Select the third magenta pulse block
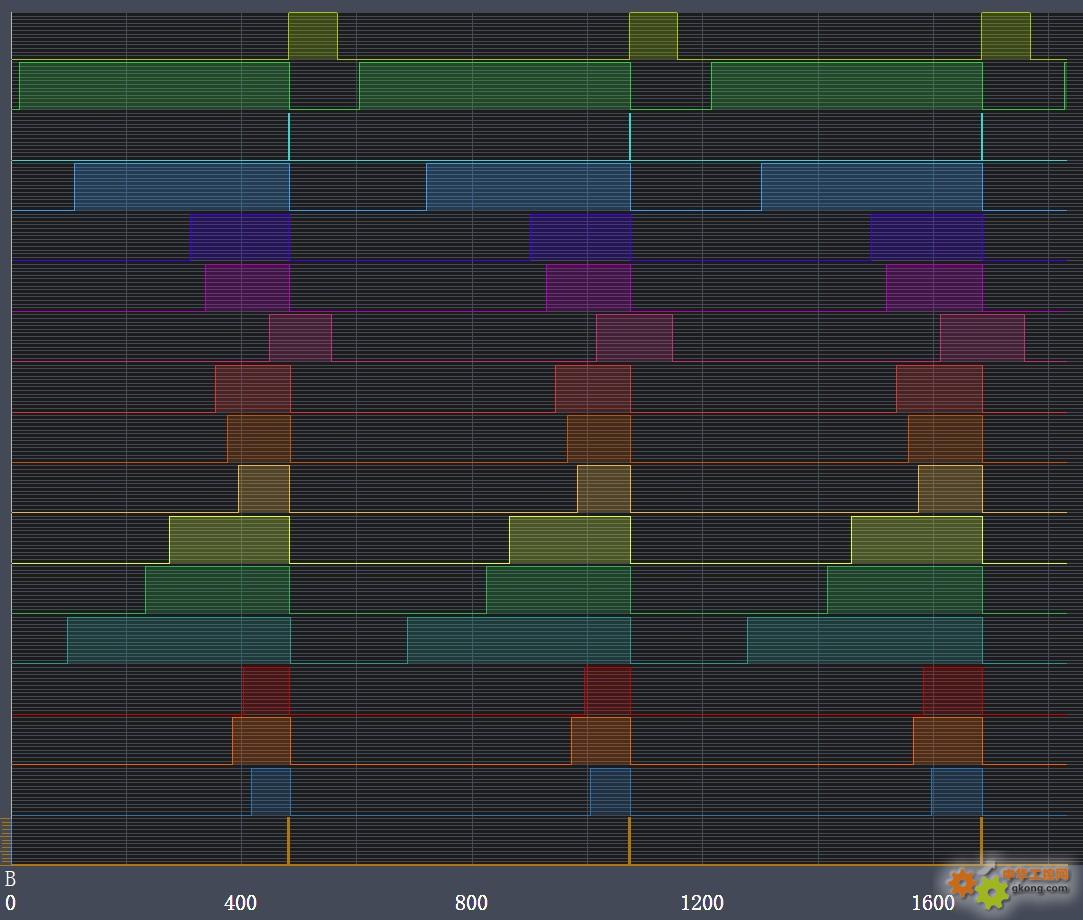This screenshot has width=1083, height=920. 934,287
